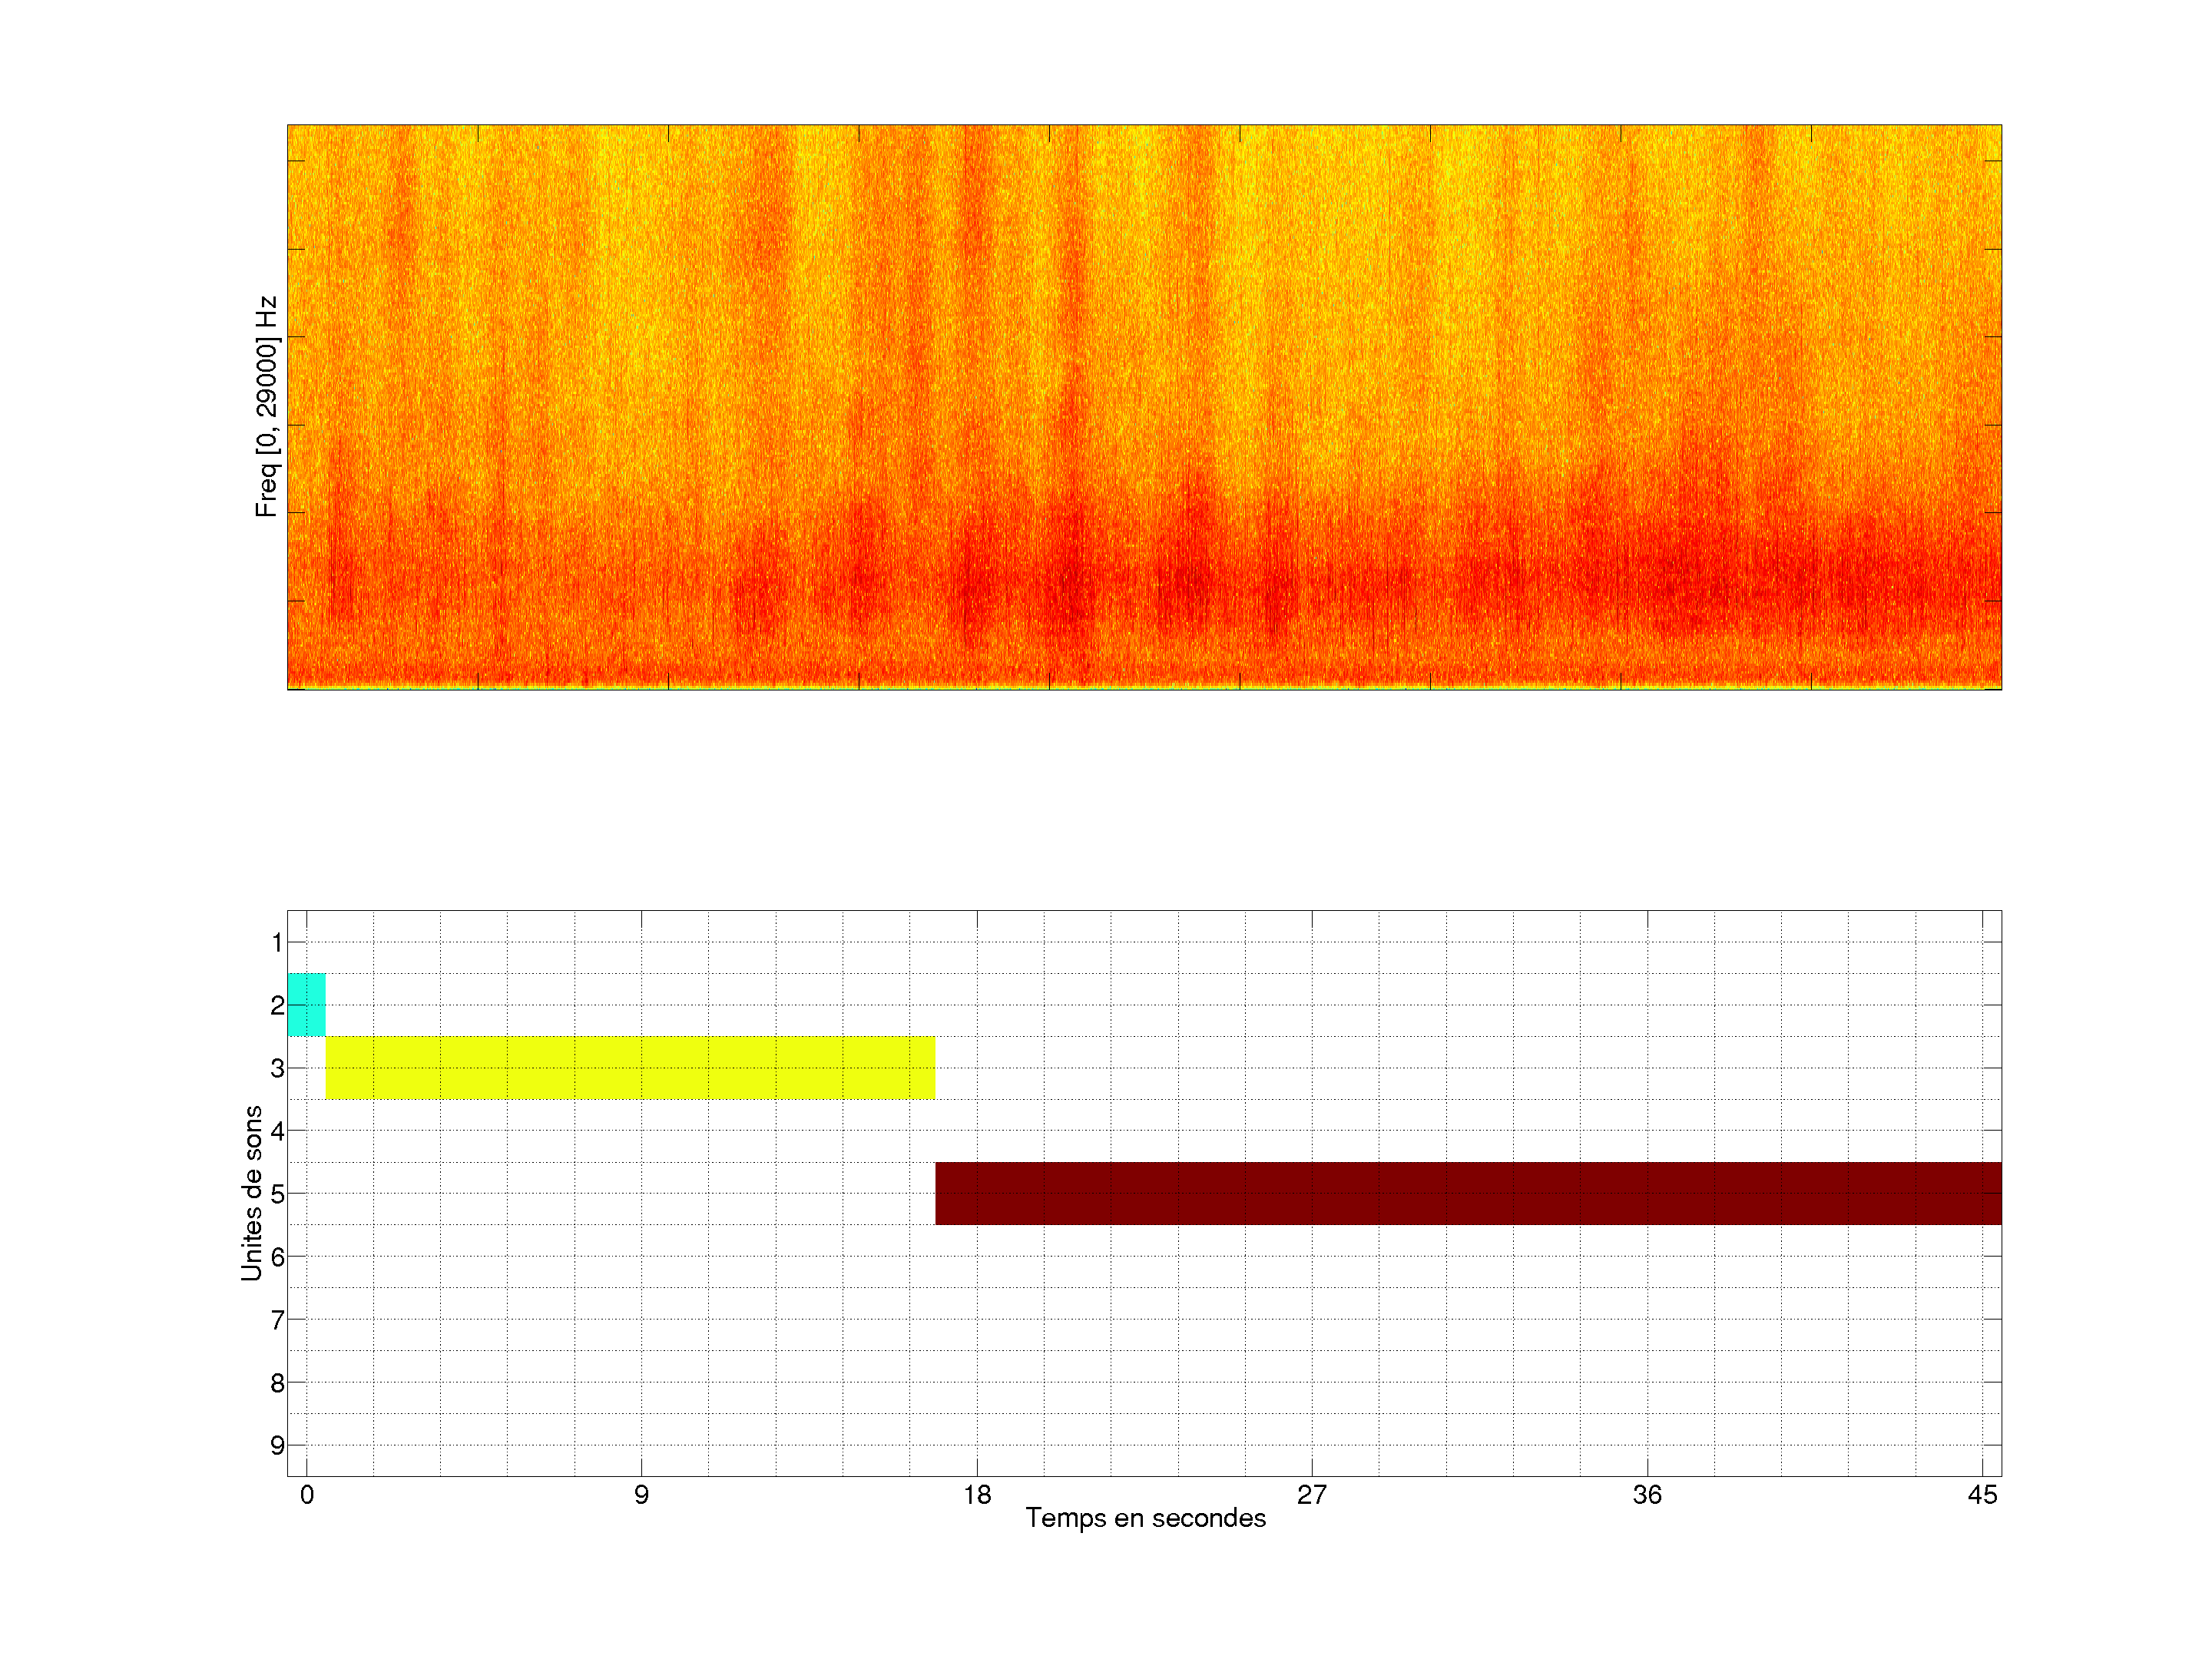The height and width of the screenshot is (1659, 2212).
Task: Click the 'Temps en secondes' axis label
Action: pos(1145,1518)
